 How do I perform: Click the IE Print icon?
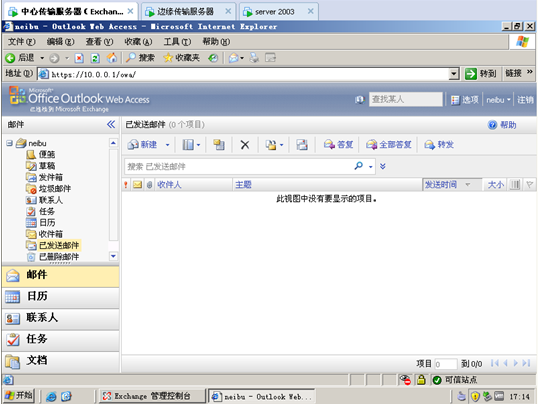coord(254,58)
